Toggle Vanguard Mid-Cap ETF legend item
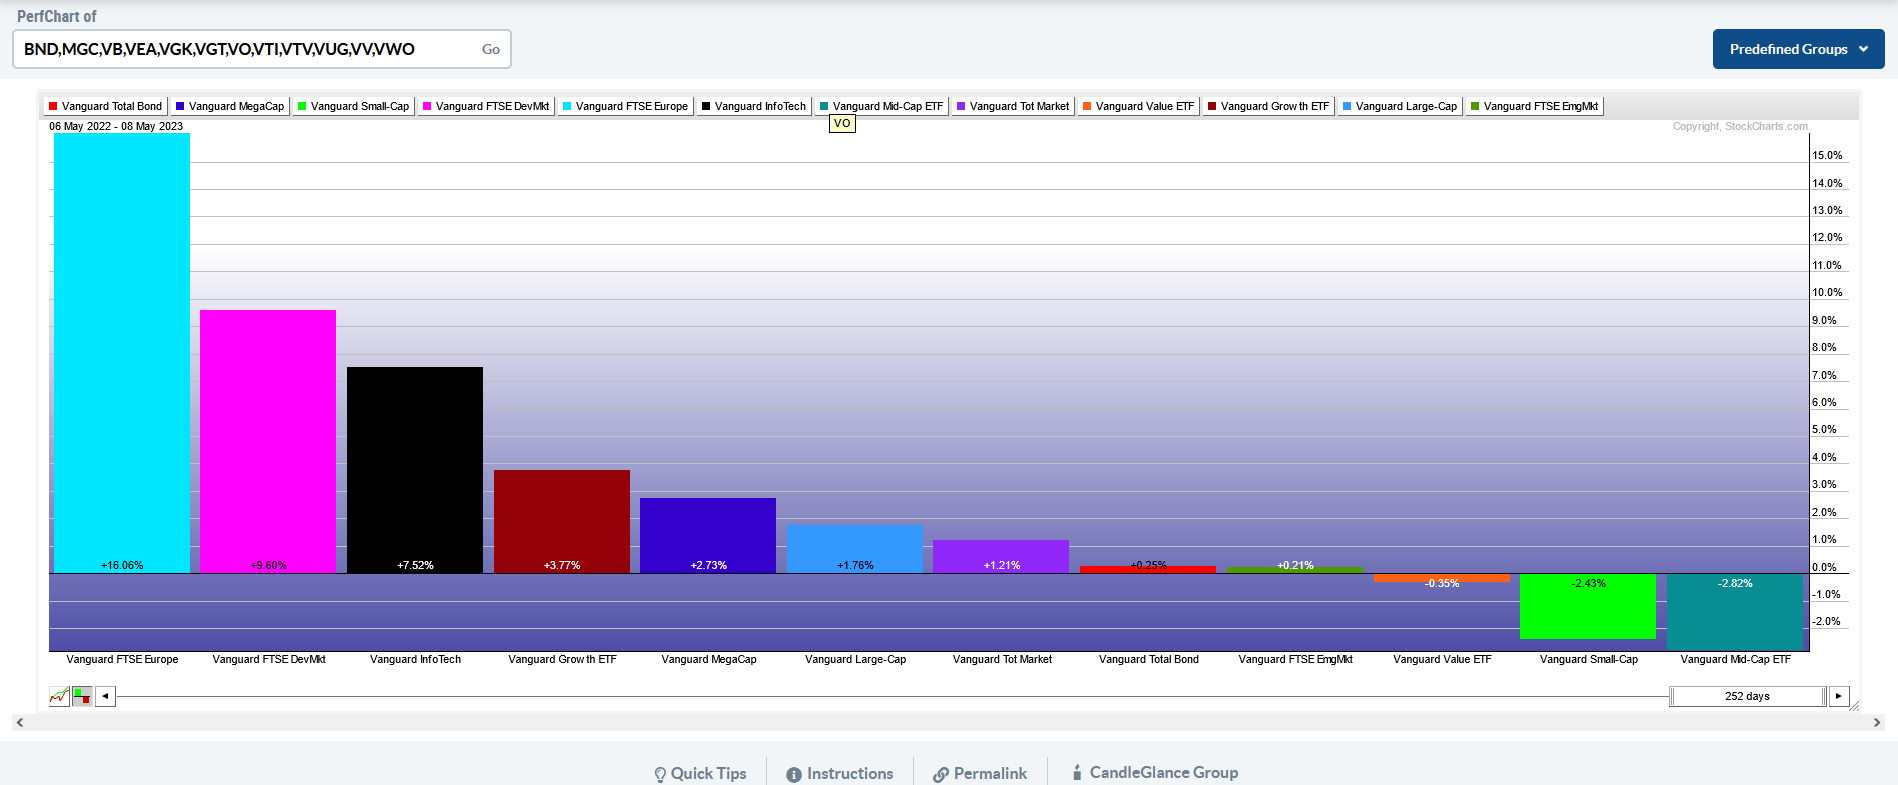 point(881,106)
